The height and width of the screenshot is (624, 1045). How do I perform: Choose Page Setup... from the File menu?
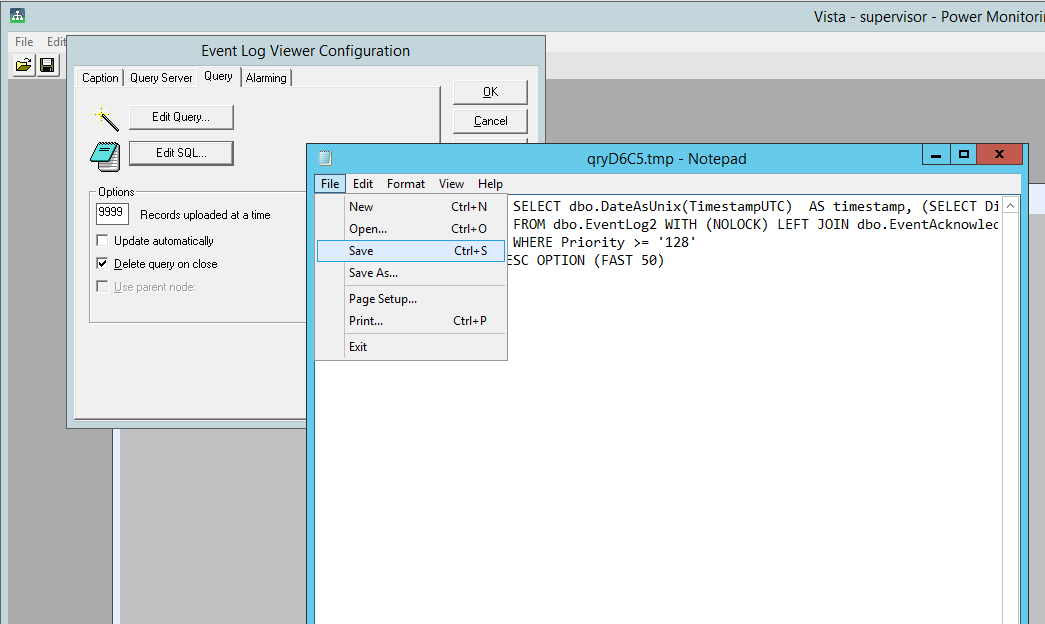coord(411,299)
